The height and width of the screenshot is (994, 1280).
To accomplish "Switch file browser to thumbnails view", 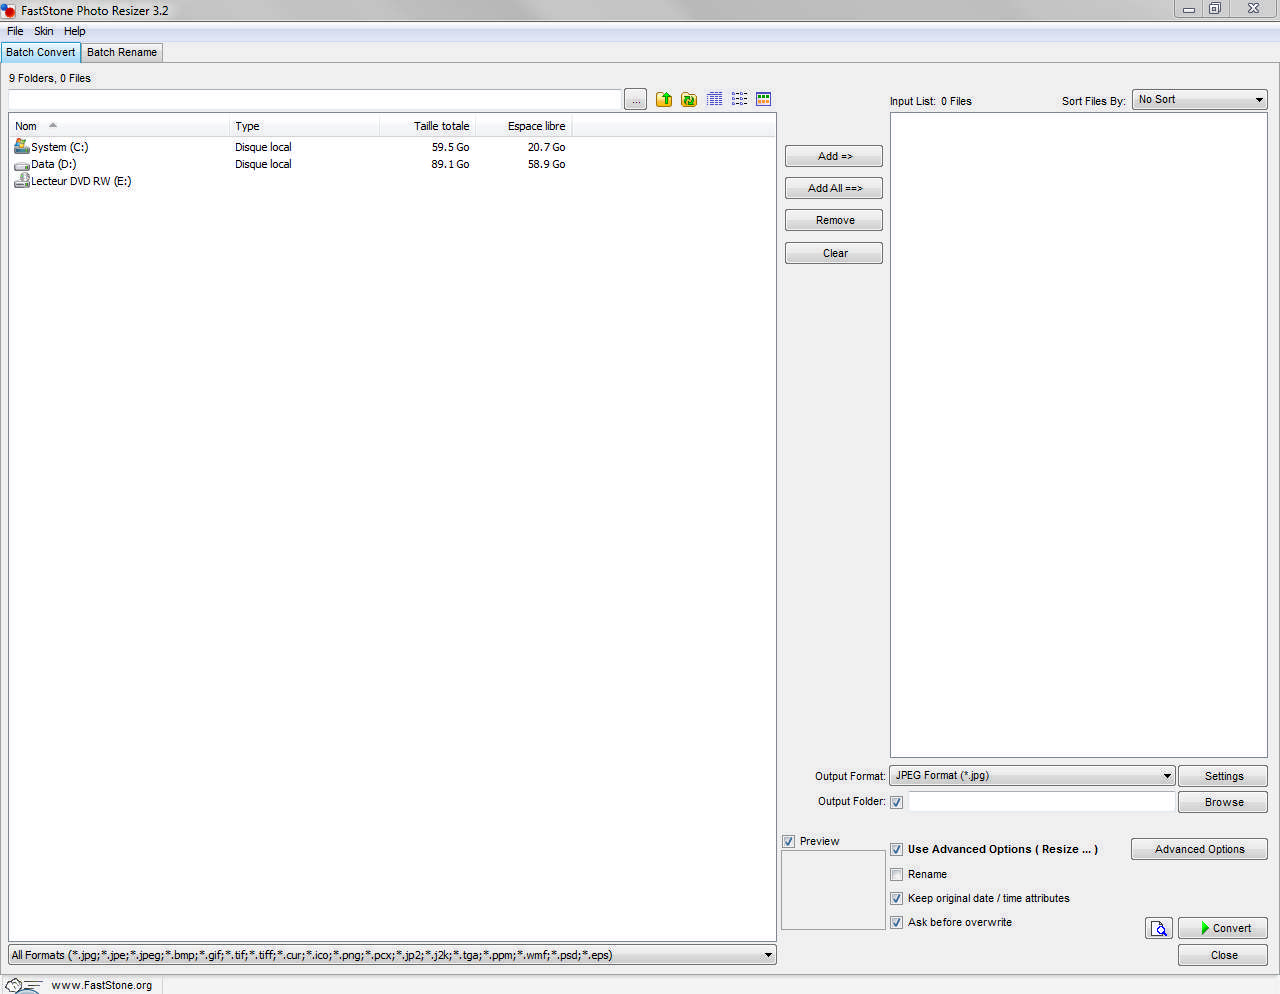I will tap(764, 99).
